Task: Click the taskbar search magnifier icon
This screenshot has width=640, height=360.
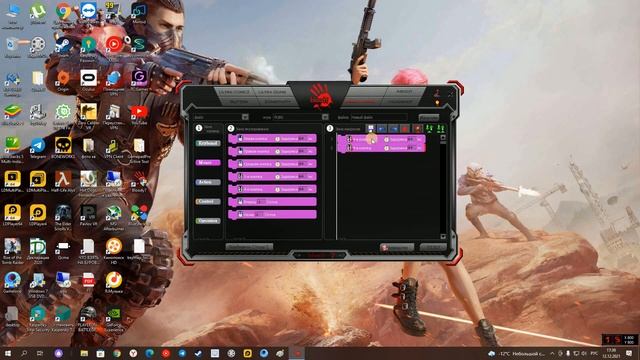Action: coord(24,353)
